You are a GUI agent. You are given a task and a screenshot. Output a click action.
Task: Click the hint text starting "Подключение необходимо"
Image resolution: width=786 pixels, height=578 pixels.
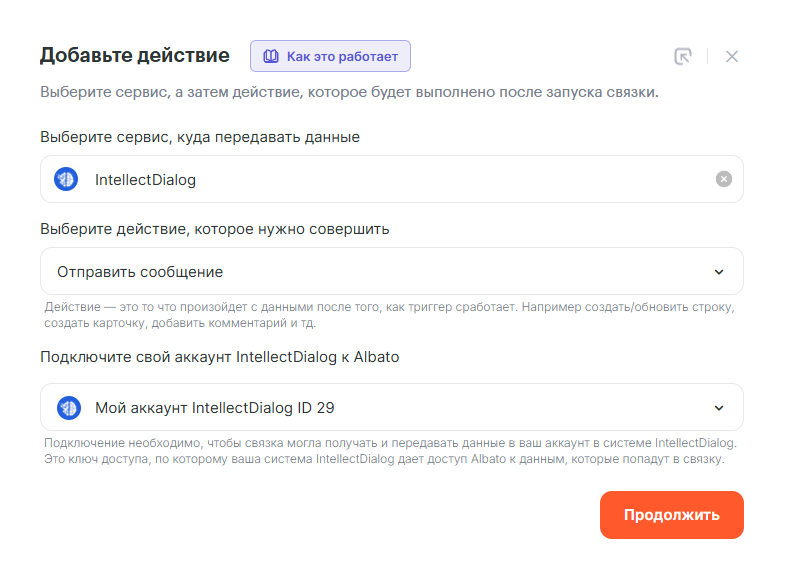coord(390,451)
